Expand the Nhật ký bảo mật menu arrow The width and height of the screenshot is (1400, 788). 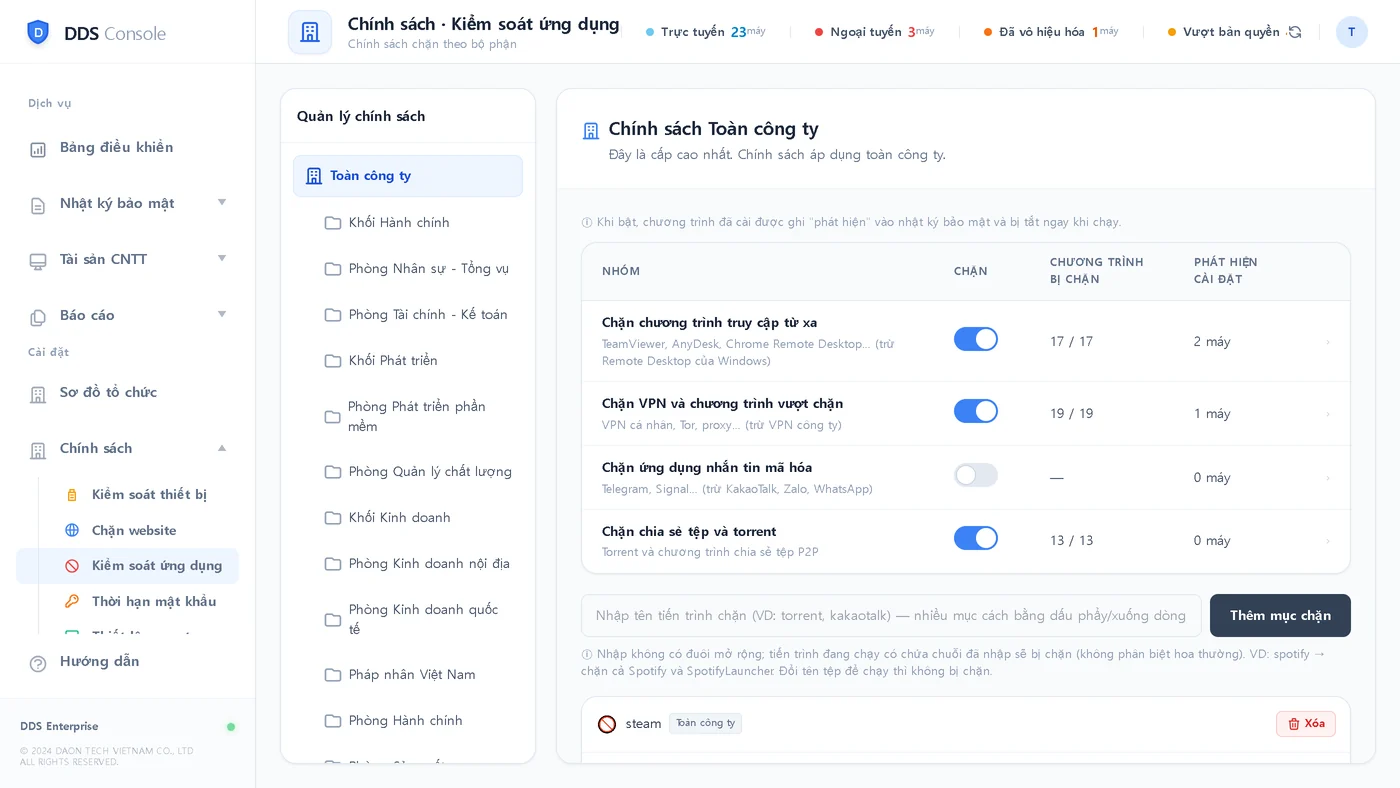coord(222,202)
